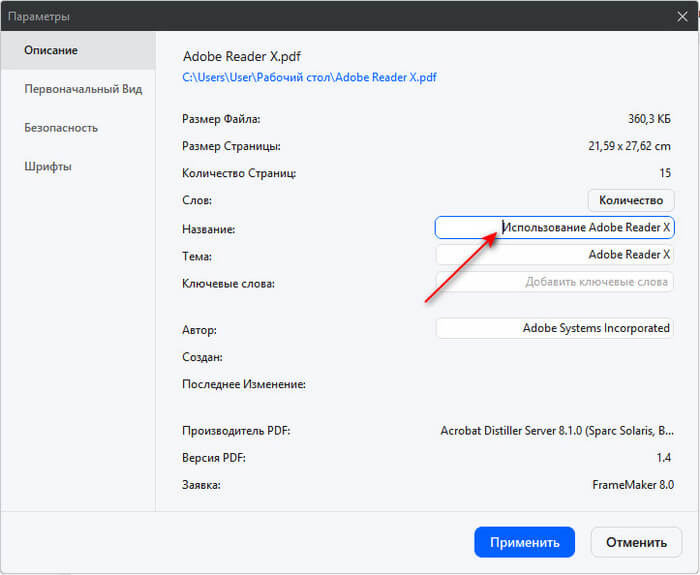This screenshot has width=700, height=575.
Task: Click into the Тема field
Action: point(554,255)
